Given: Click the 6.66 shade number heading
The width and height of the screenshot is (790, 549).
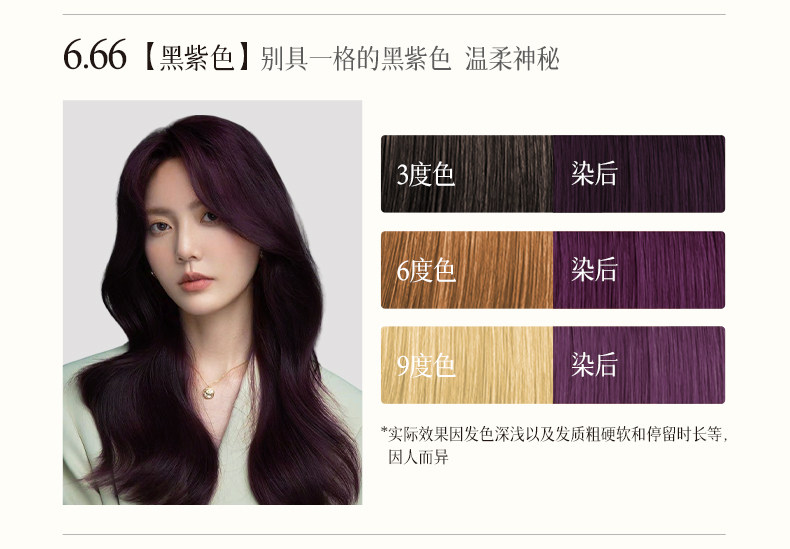Looking at the screenshot, I should [x=94, y=55].
